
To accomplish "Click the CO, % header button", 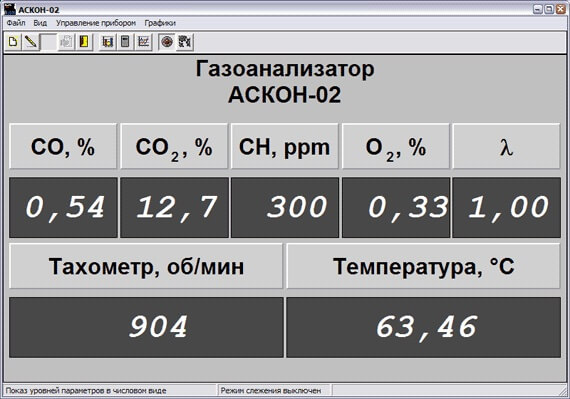I will click(63, 146).
